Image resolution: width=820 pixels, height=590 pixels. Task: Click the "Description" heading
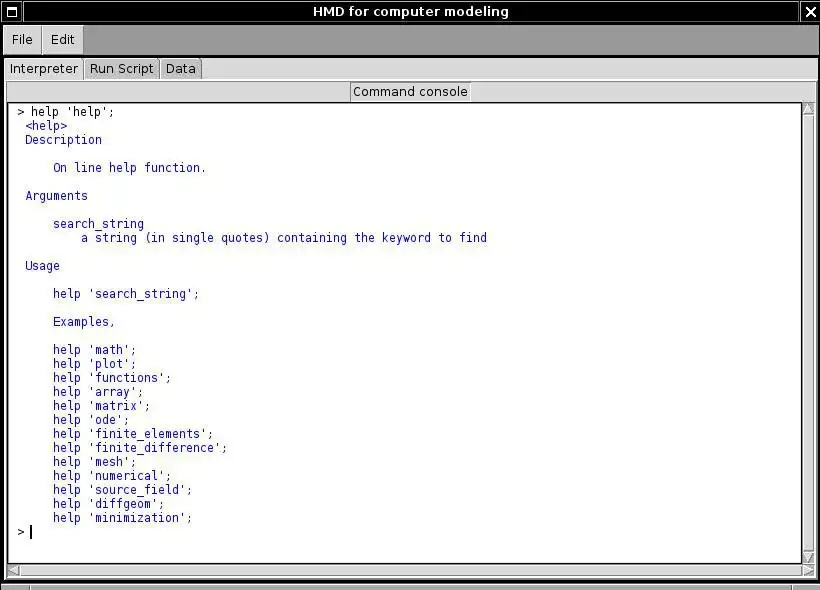tap(63, 140)
